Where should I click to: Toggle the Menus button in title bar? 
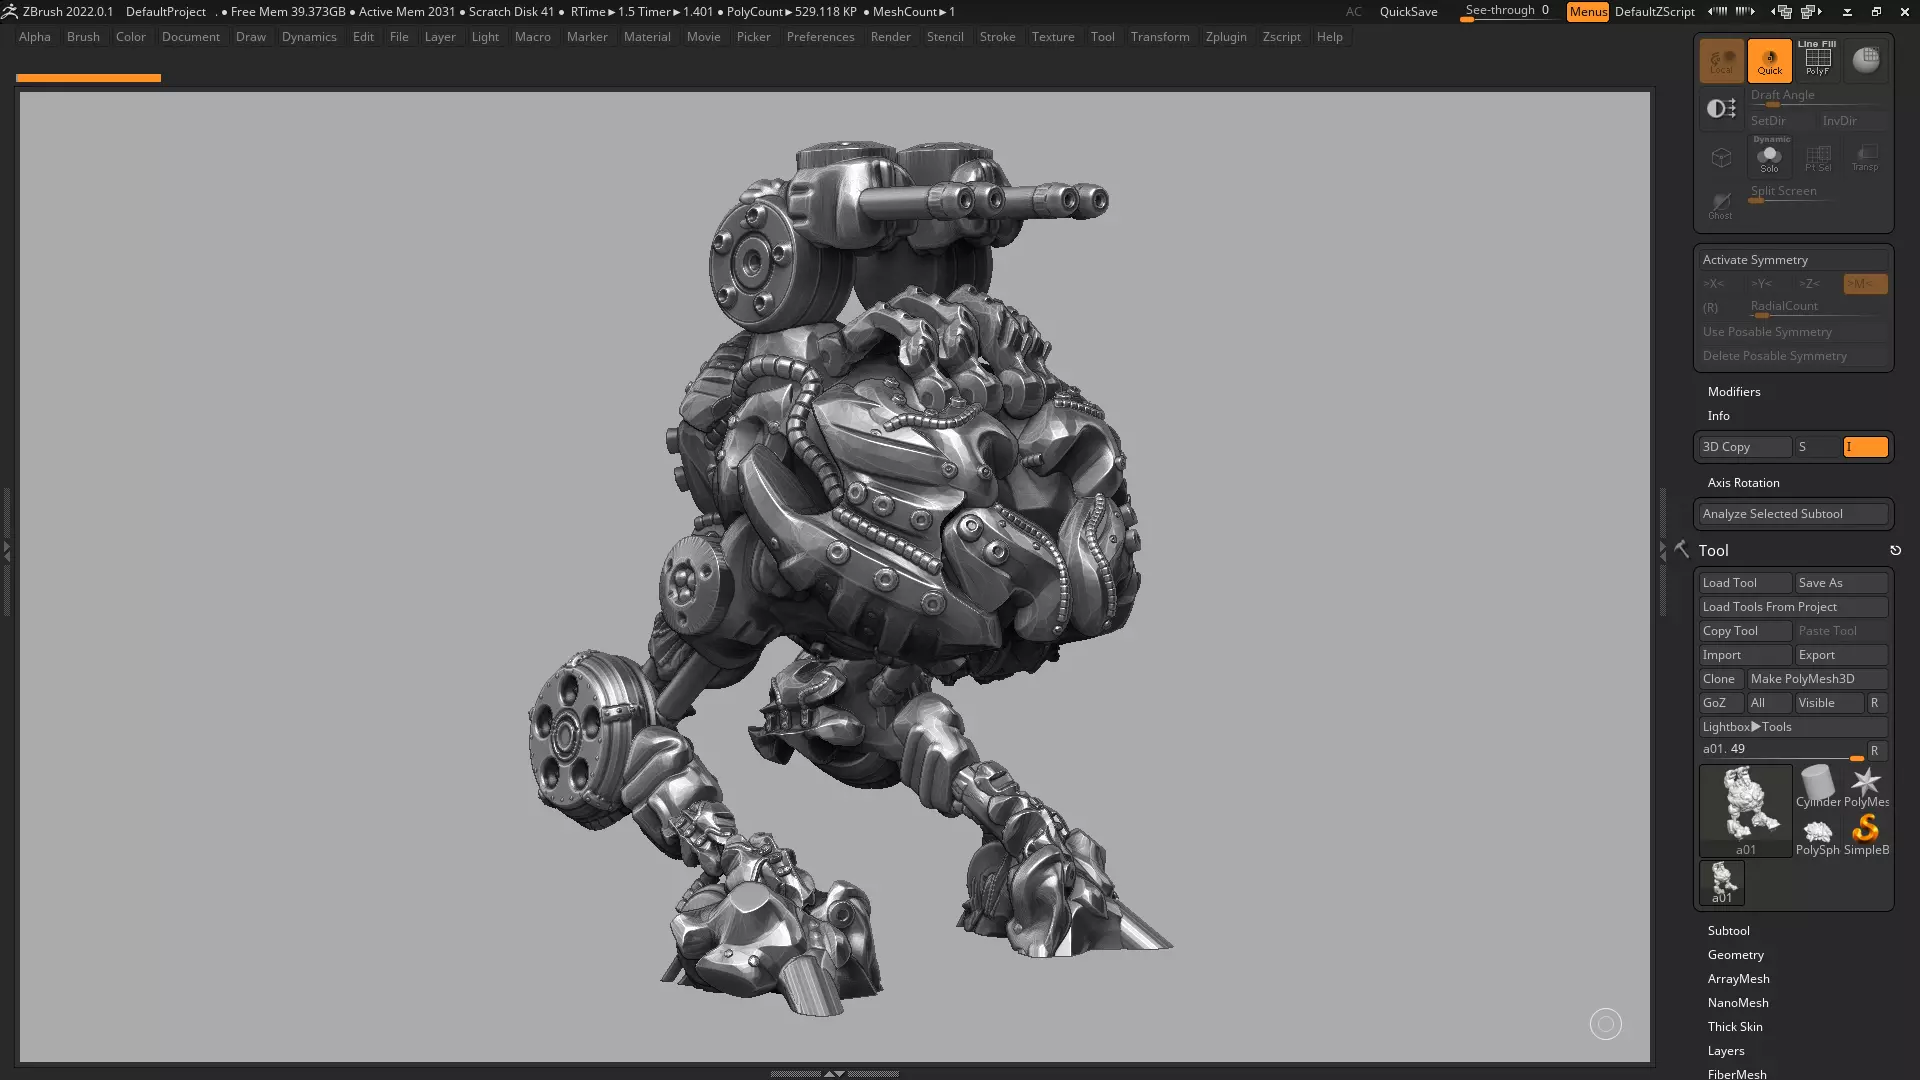(x=1587, y=12)
